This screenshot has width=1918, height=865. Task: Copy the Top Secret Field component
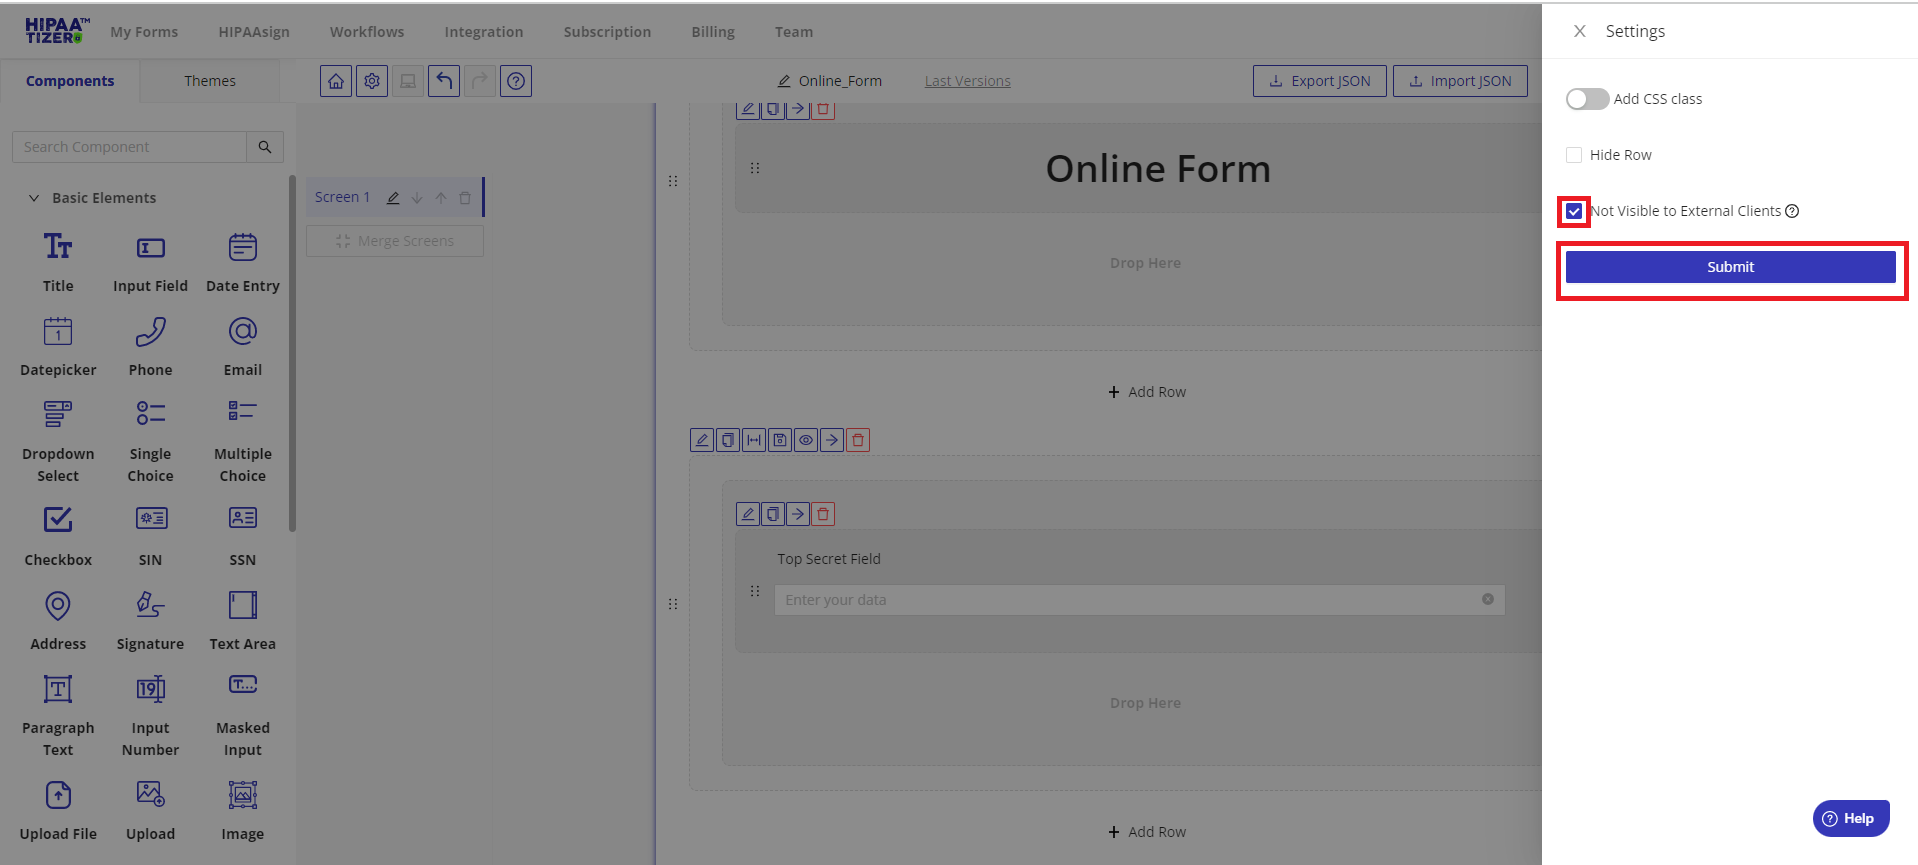coord(773,514)
